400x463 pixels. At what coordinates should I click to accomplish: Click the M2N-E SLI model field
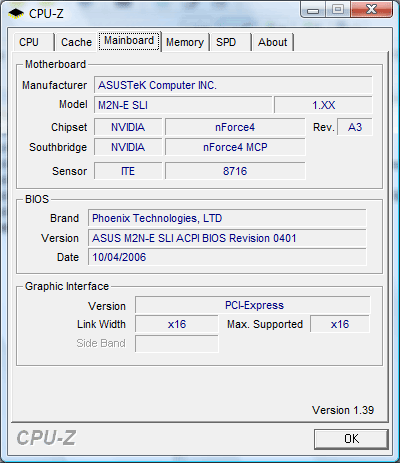(x=183, y=105)
